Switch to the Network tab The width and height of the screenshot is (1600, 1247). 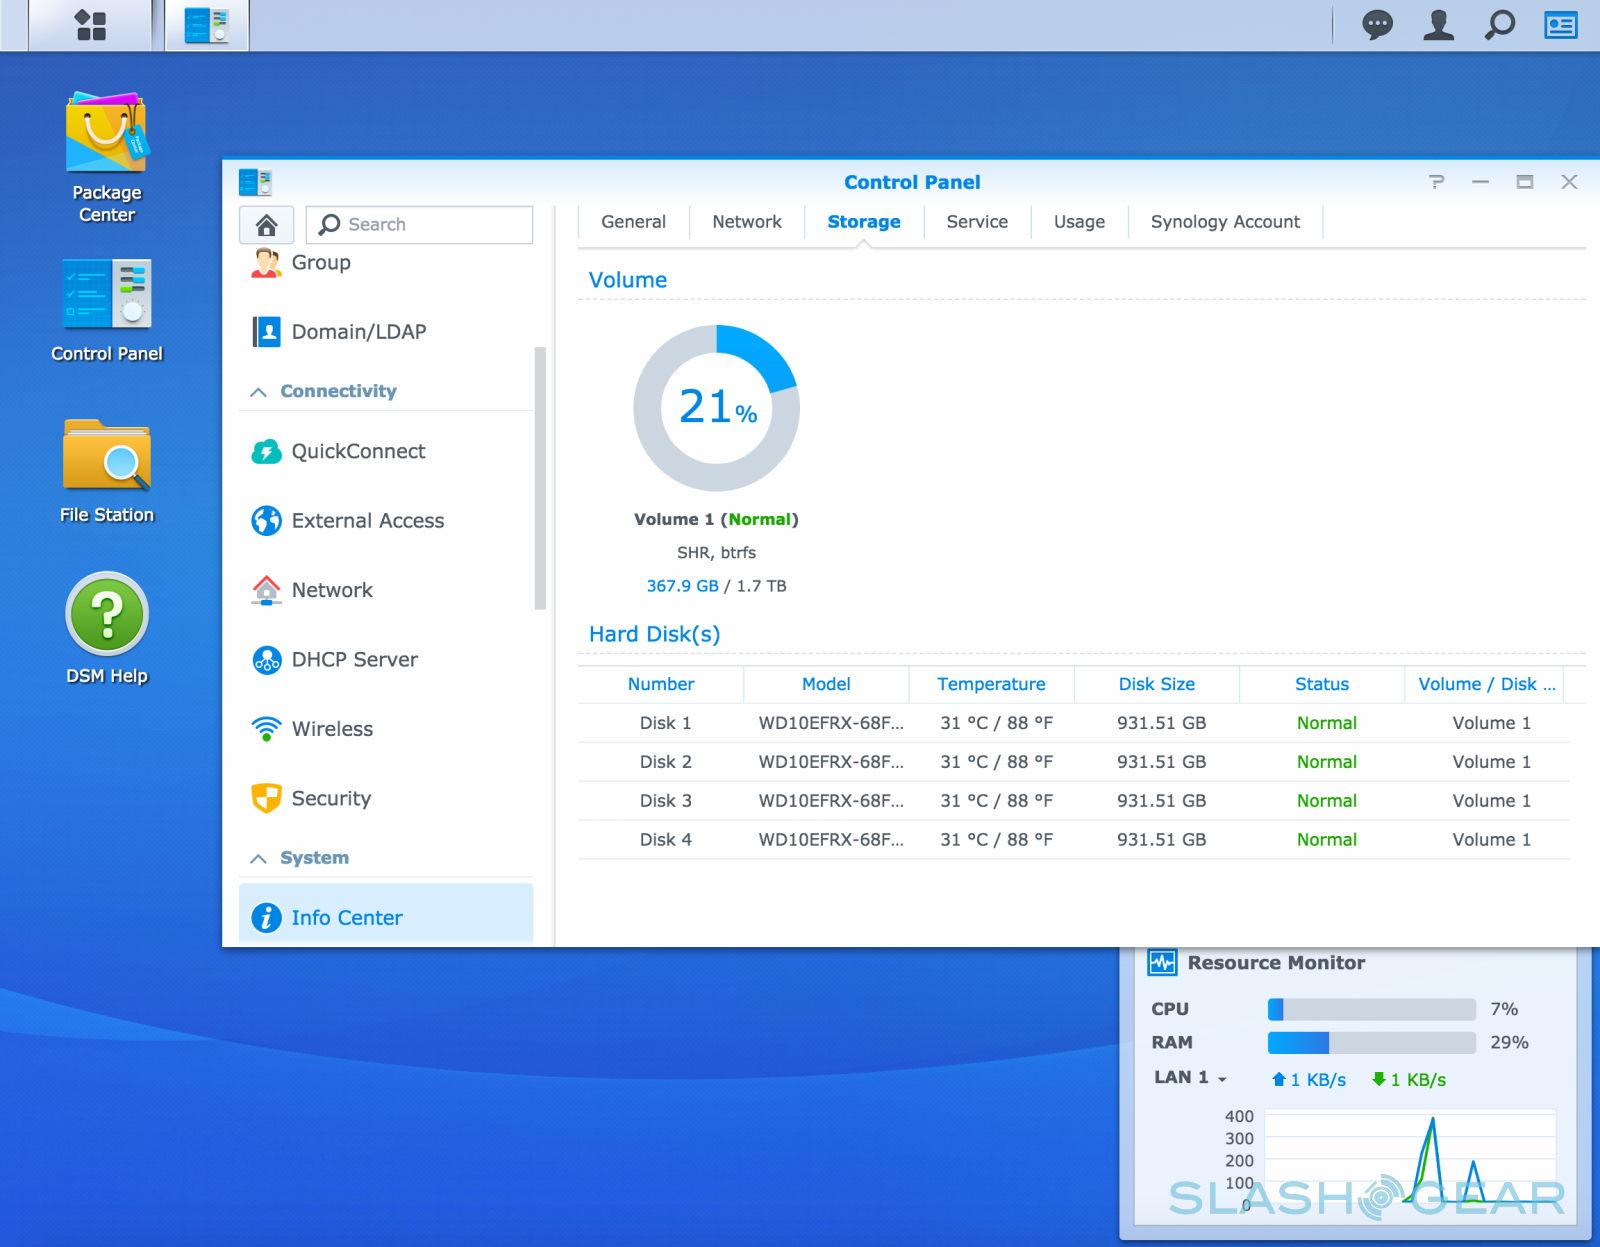pos(746,222)
